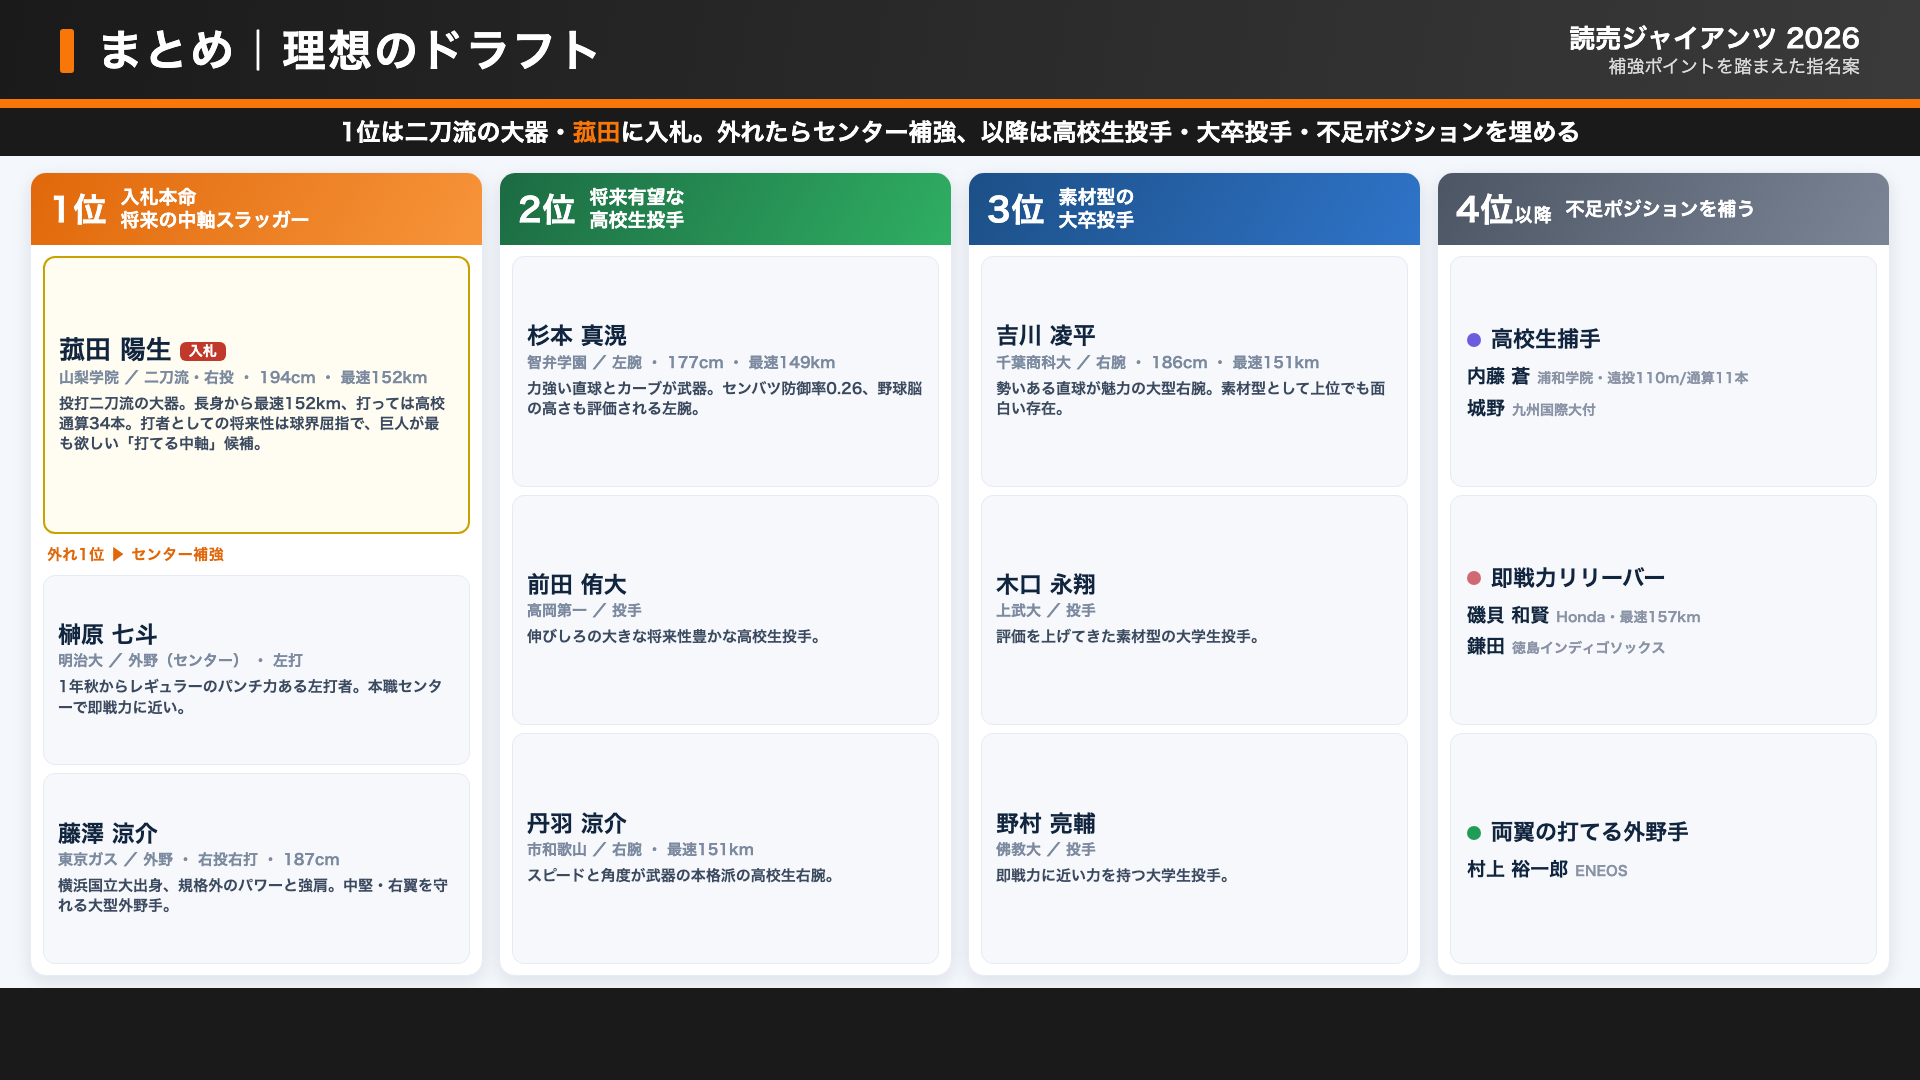Click the purple dot beside 高校生捕手
The image size is (1920, 1080).
1473,340
